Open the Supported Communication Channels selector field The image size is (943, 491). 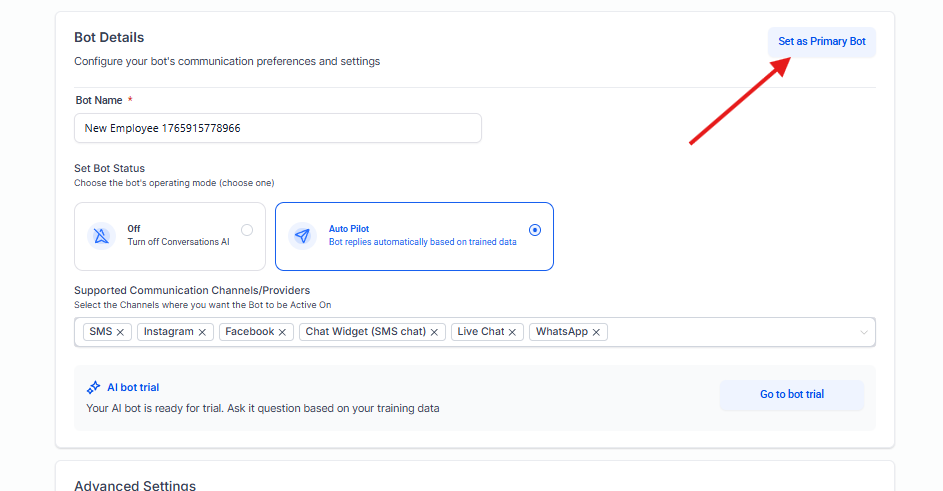coord(730,332)
